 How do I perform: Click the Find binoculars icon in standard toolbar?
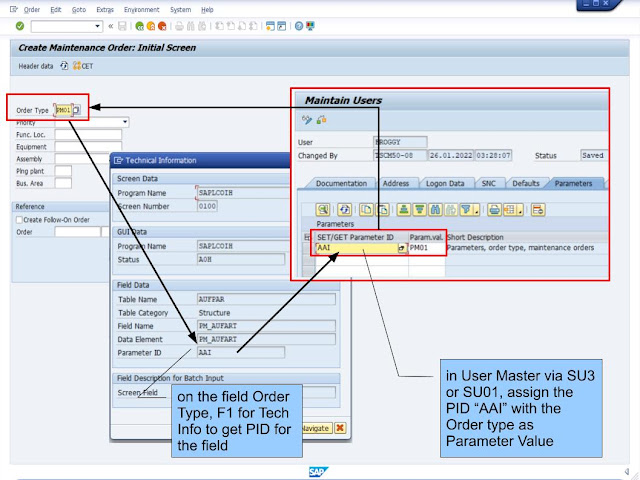tap(191, 26)
